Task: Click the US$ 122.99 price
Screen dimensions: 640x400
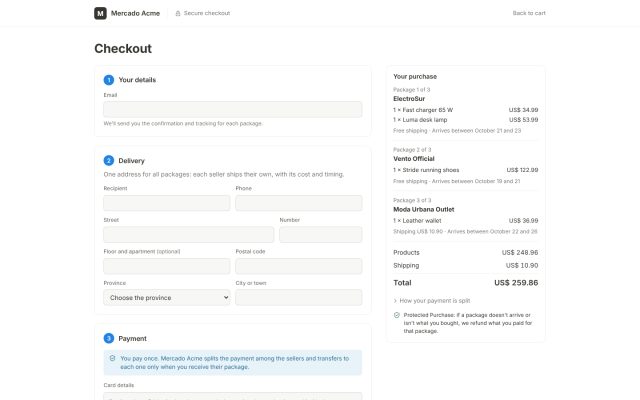Action: tap(522, 170)
